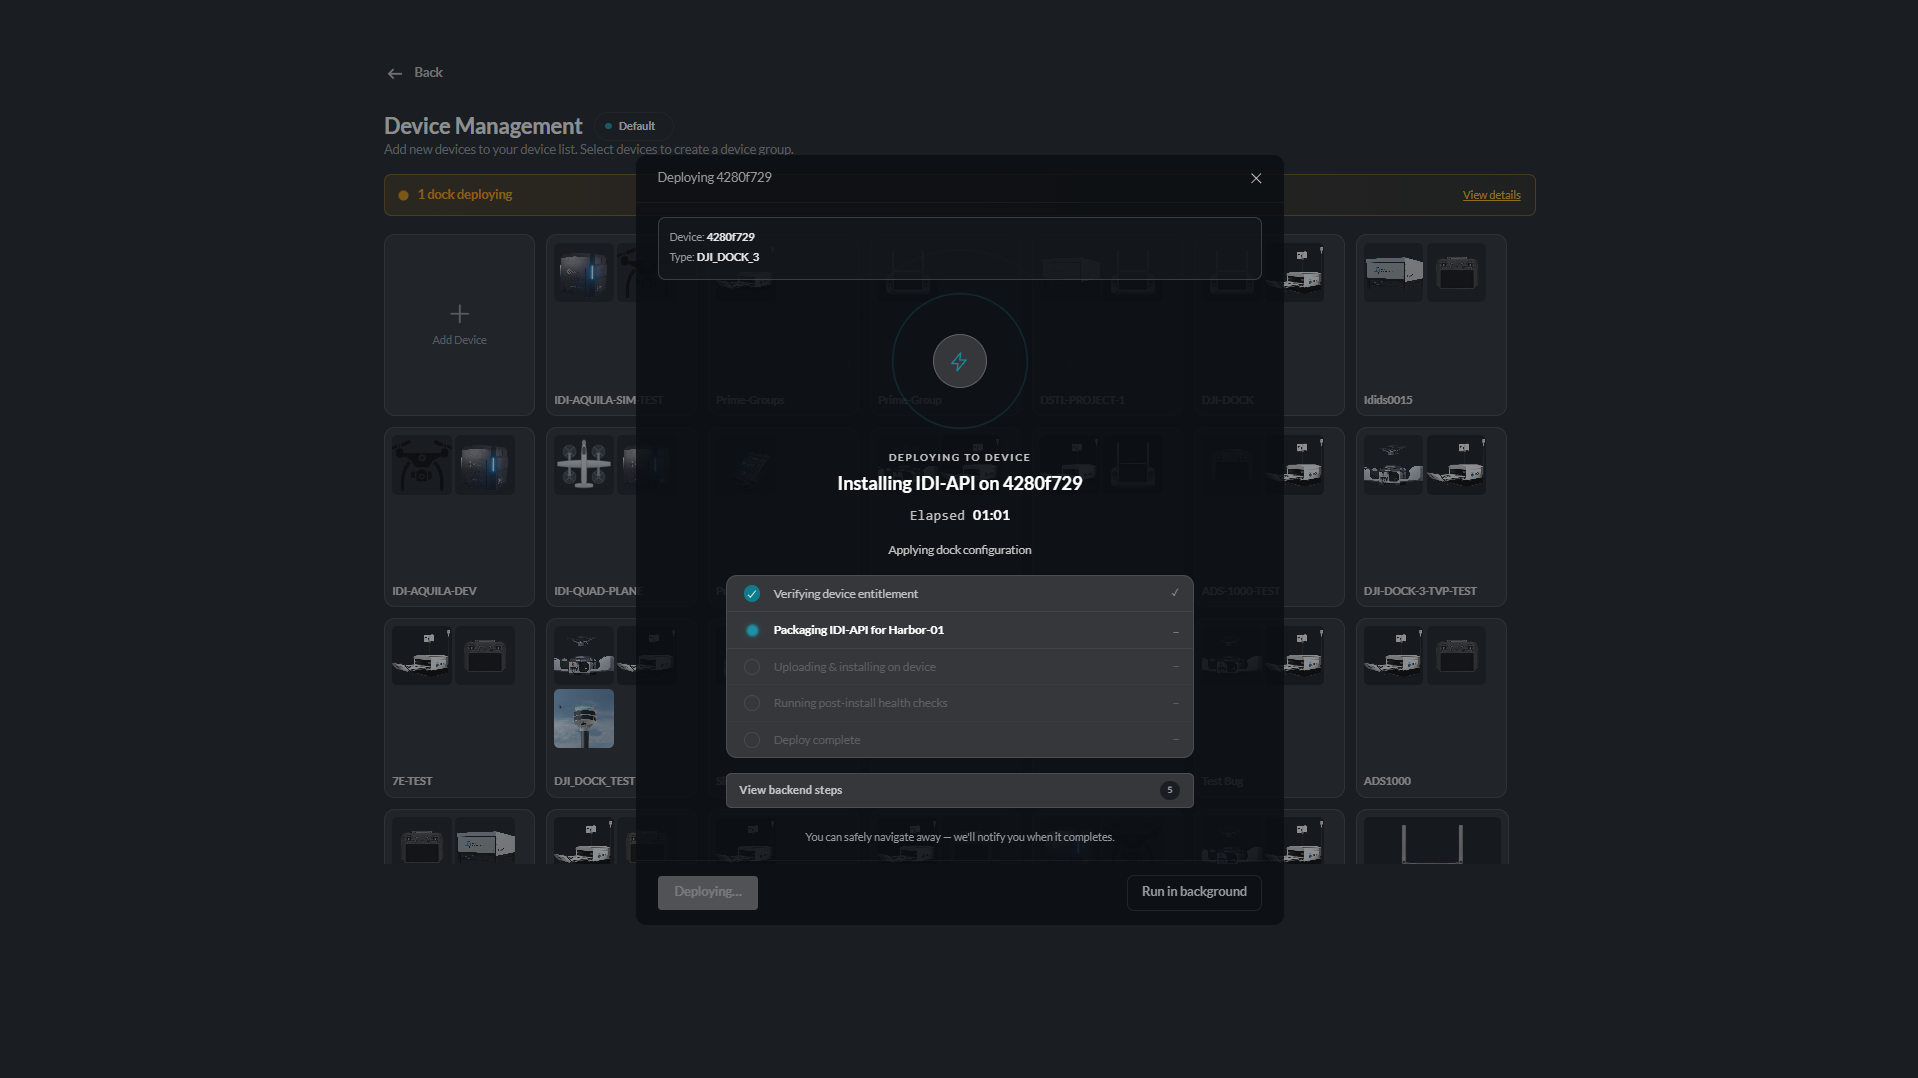This screenshot has width=1918, height=1078.
Task: Open View details link in banner
Action: (x=1491, y=195)
